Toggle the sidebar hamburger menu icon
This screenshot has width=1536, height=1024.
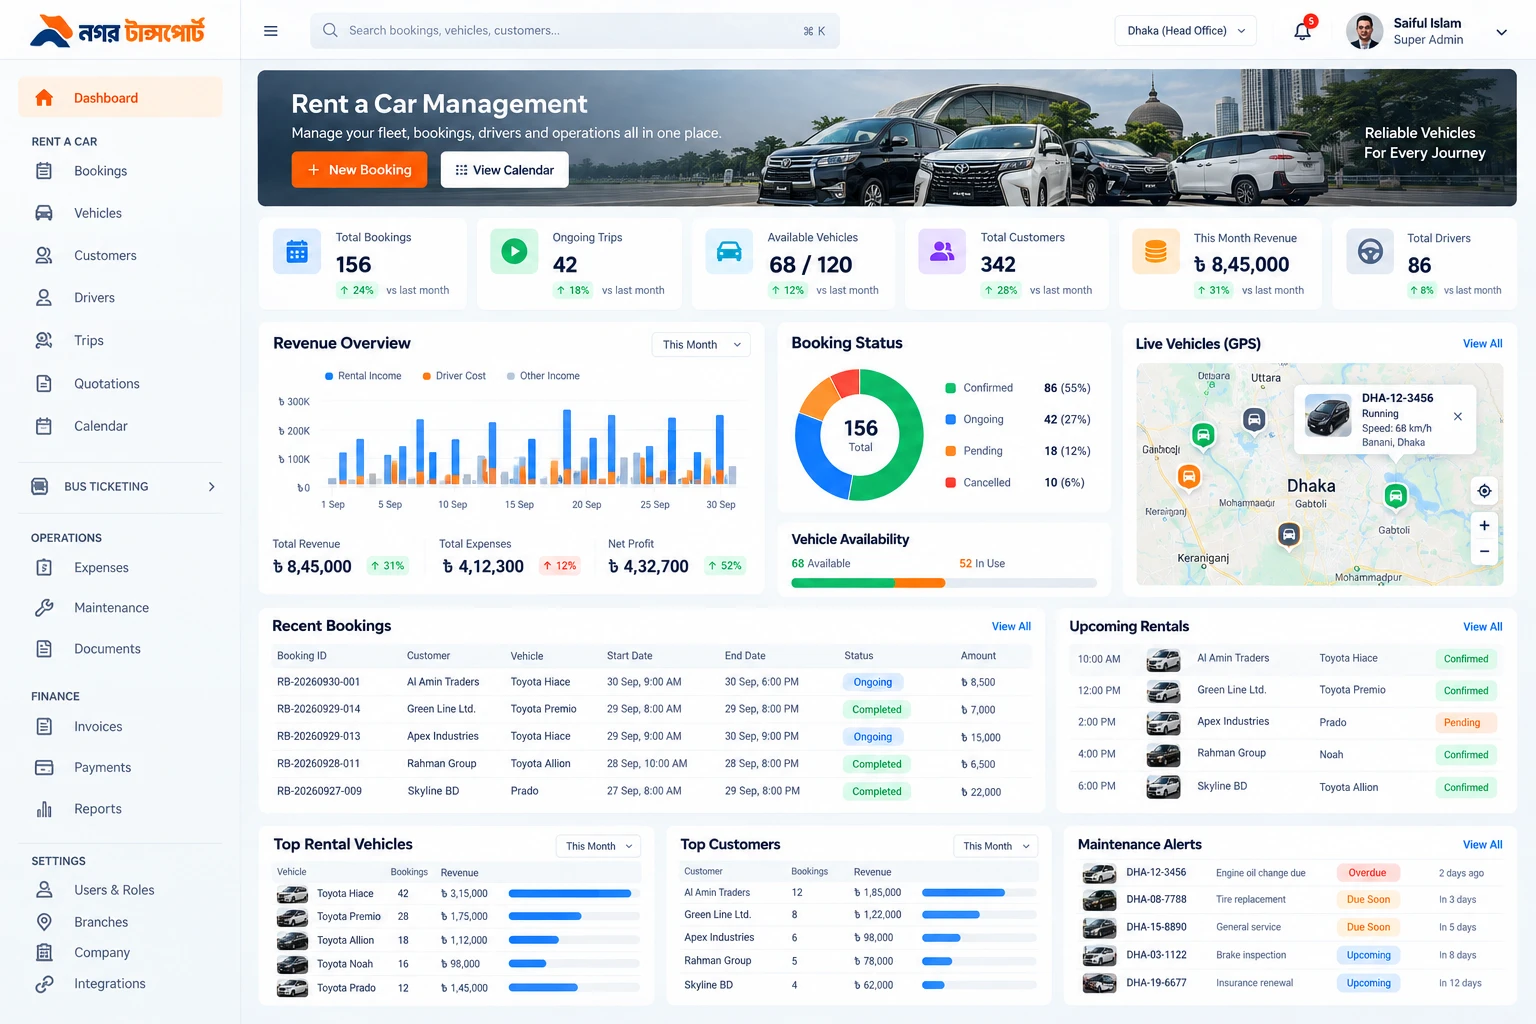pos(270,31)
